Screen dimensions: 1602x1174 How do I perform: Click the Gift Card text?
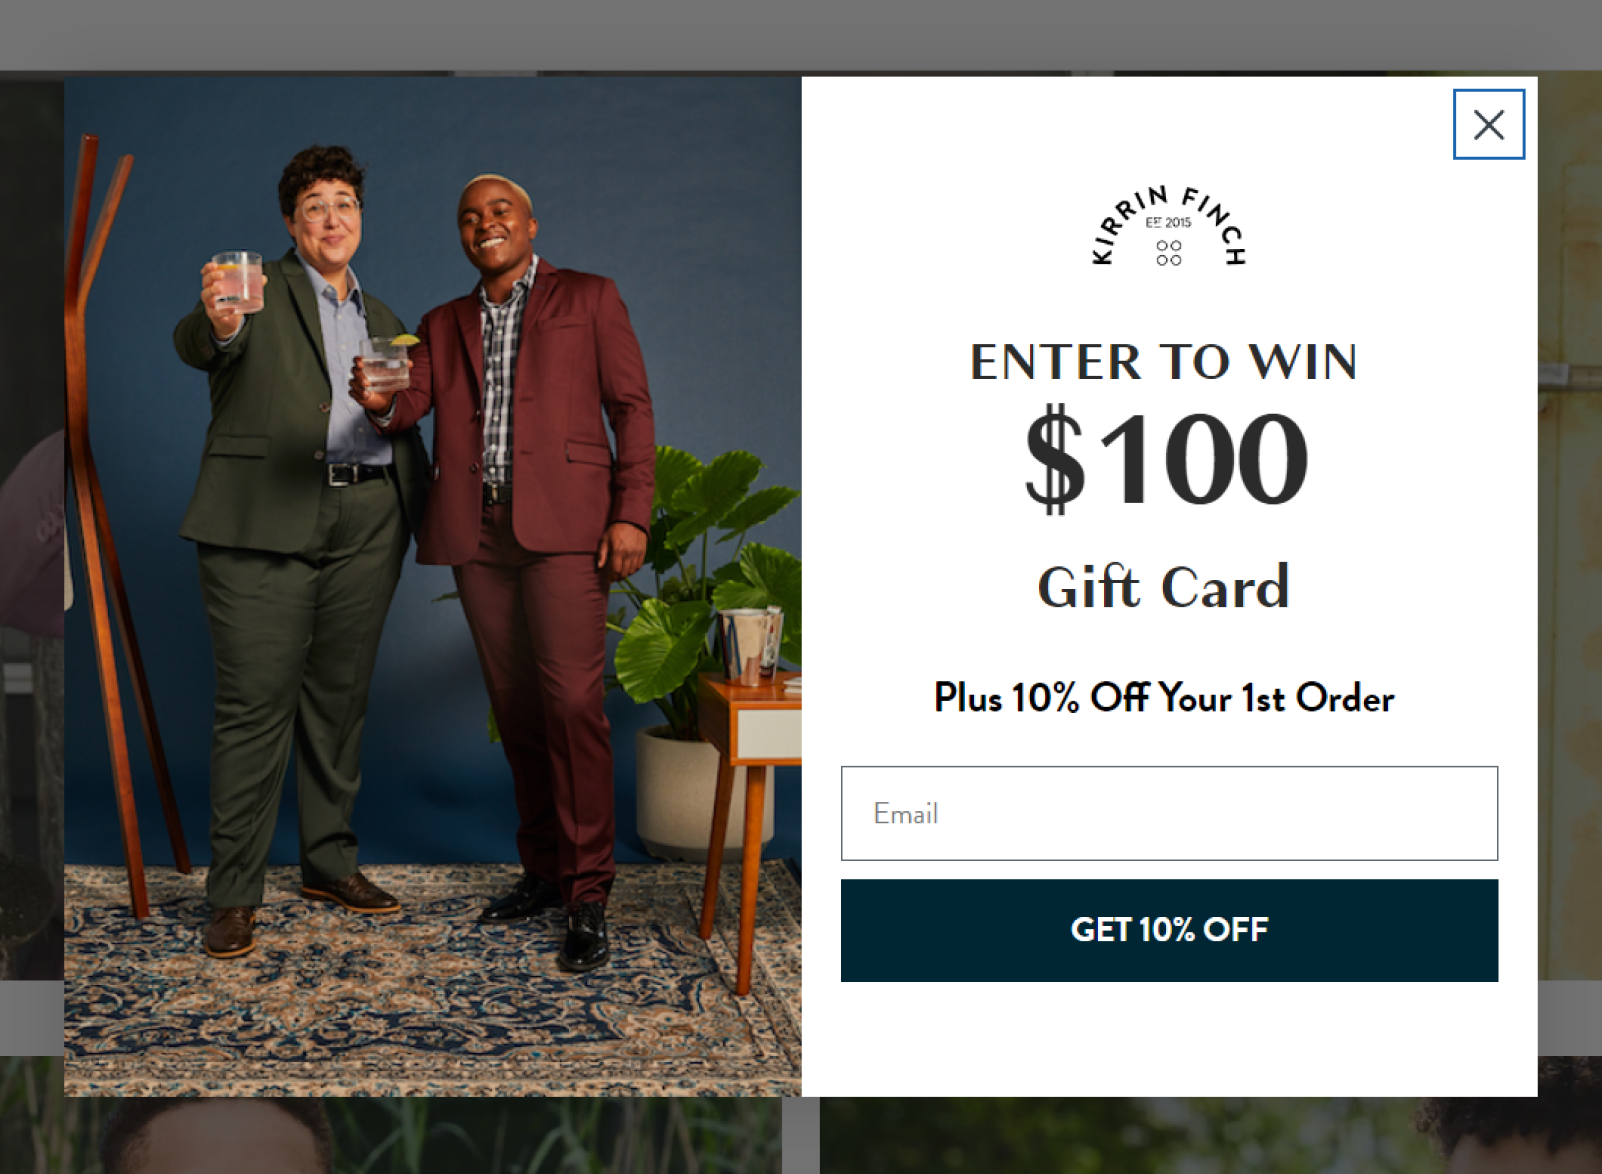coord(1164,587)
